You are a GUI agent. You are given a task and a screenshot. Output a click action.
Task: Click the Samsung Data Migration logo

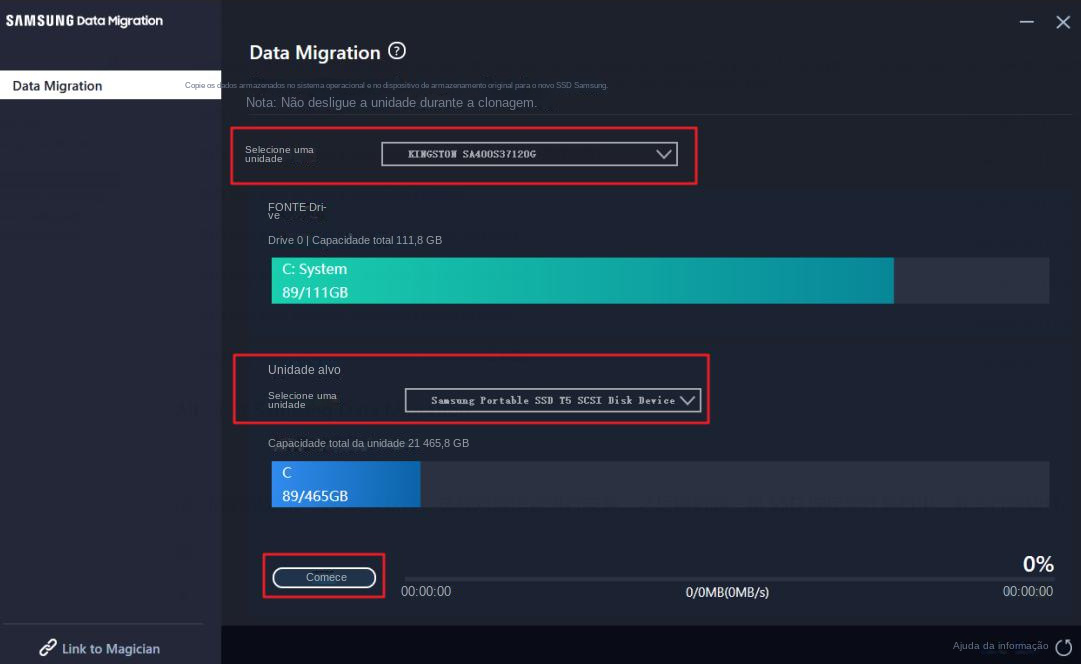pos(84,21)
